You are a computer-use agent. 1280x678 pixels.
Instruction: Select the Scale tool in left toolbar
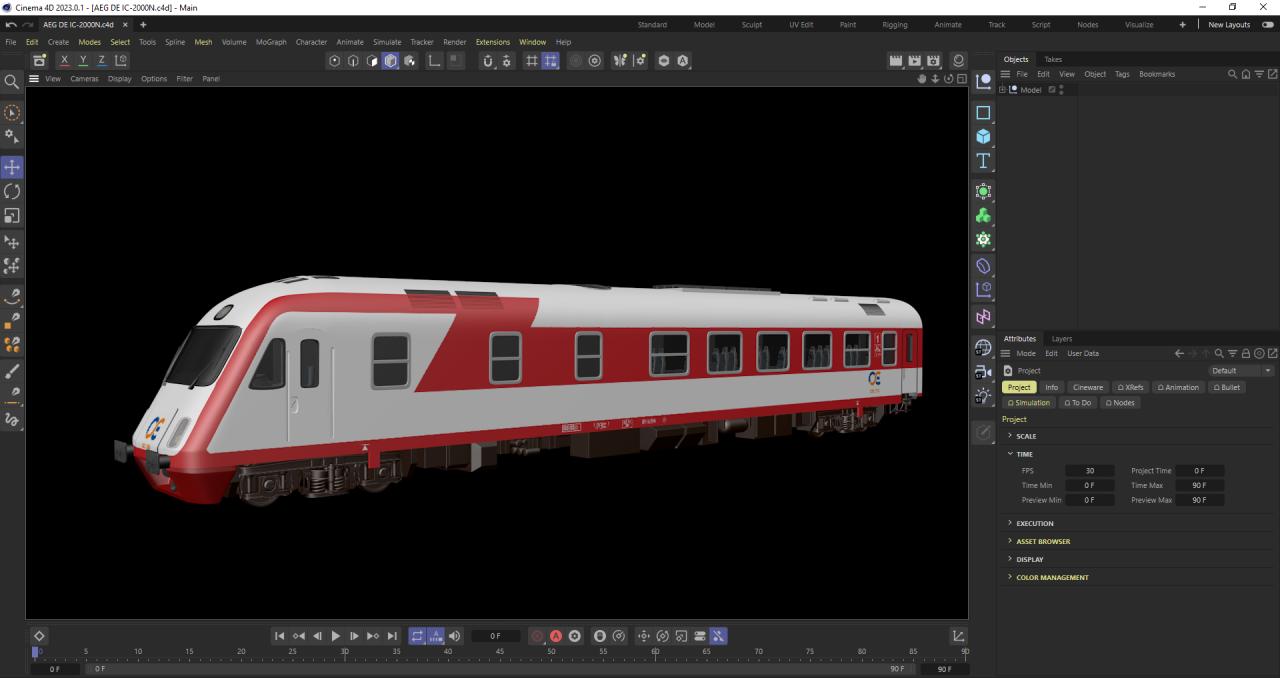[12, 215]
